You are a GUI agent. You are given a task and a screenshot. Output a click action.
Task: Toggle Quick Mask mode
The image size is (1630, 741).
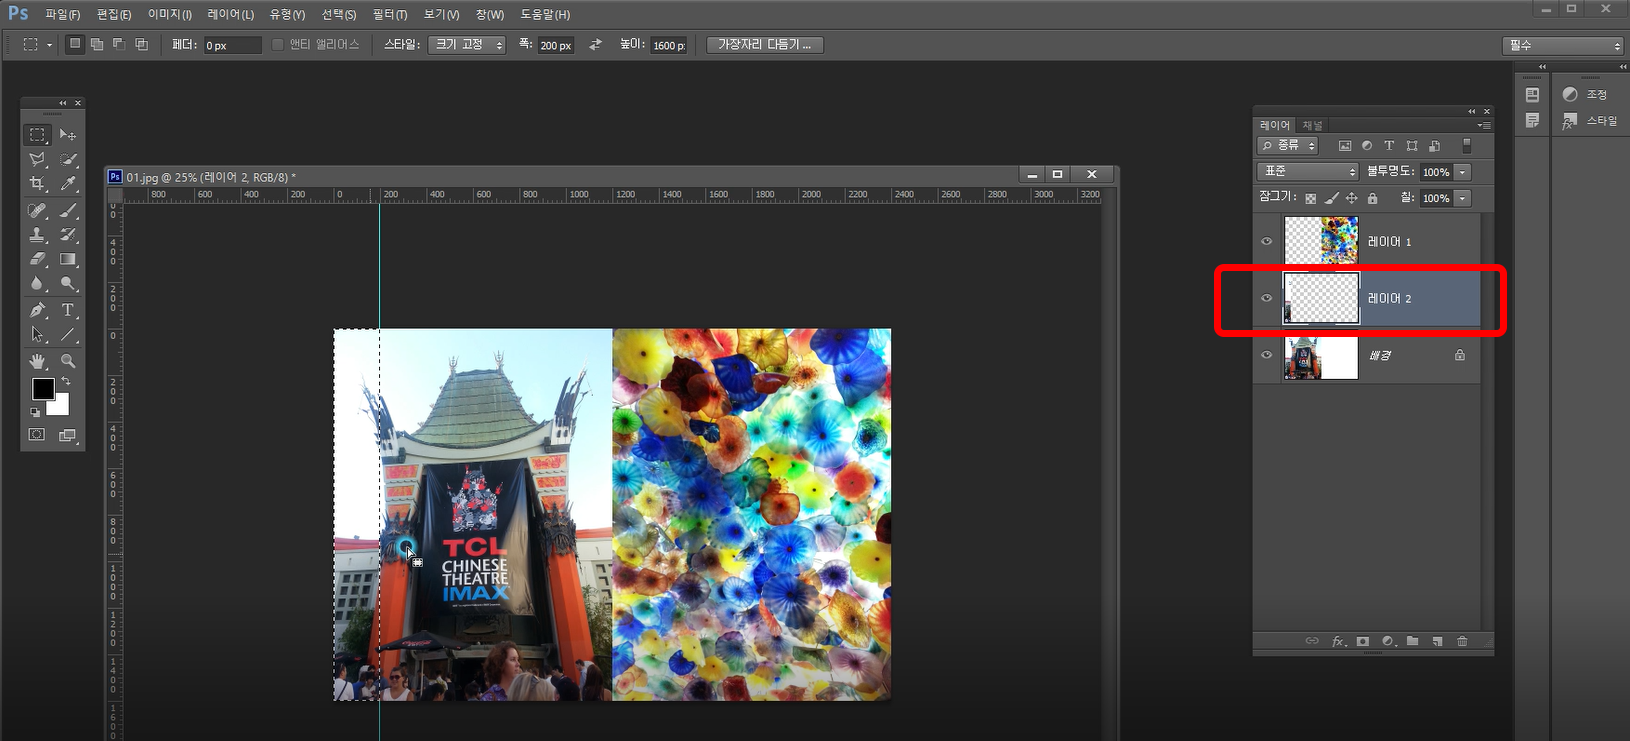pyautogui.click(x=37, y=435)
